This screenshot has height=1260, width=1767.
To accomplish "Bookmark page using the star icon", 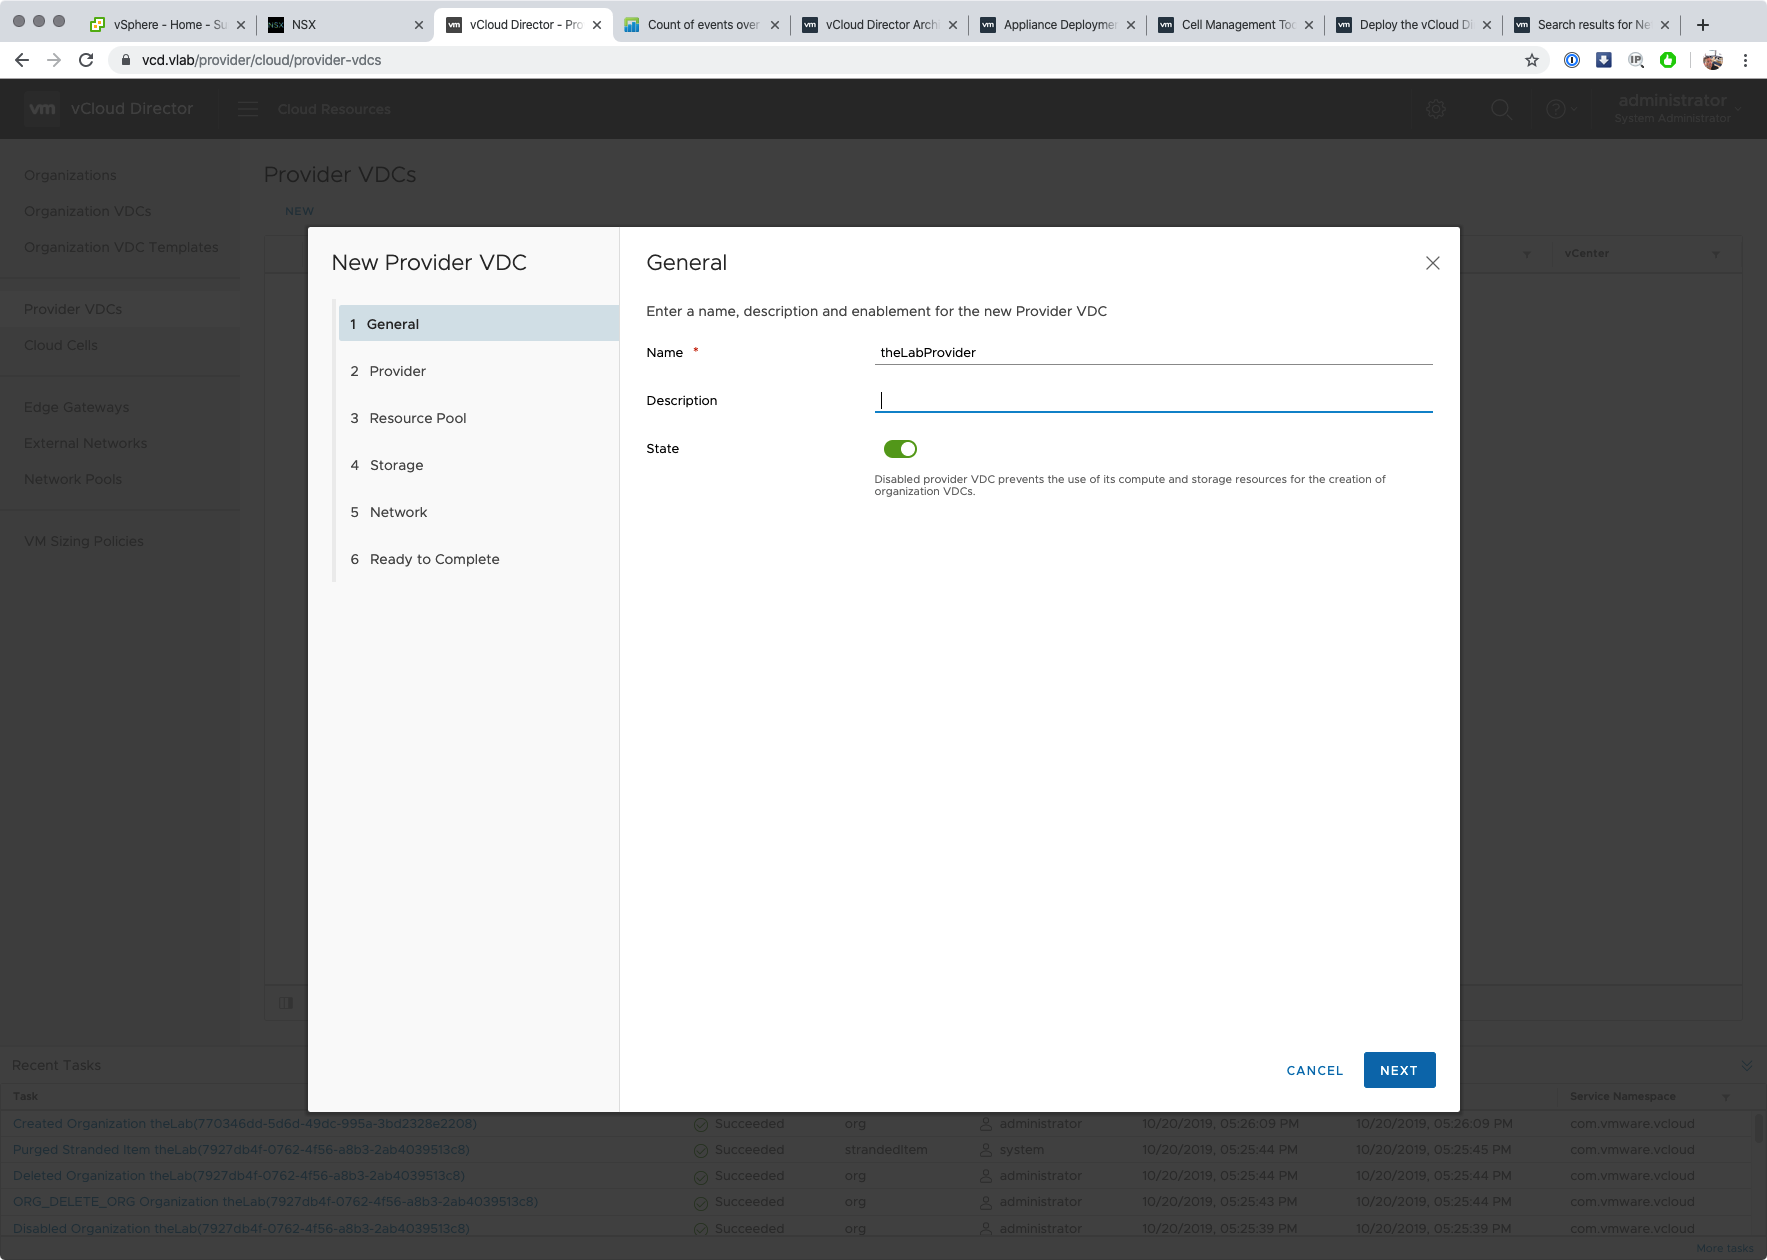I will tap(1531, 60).
